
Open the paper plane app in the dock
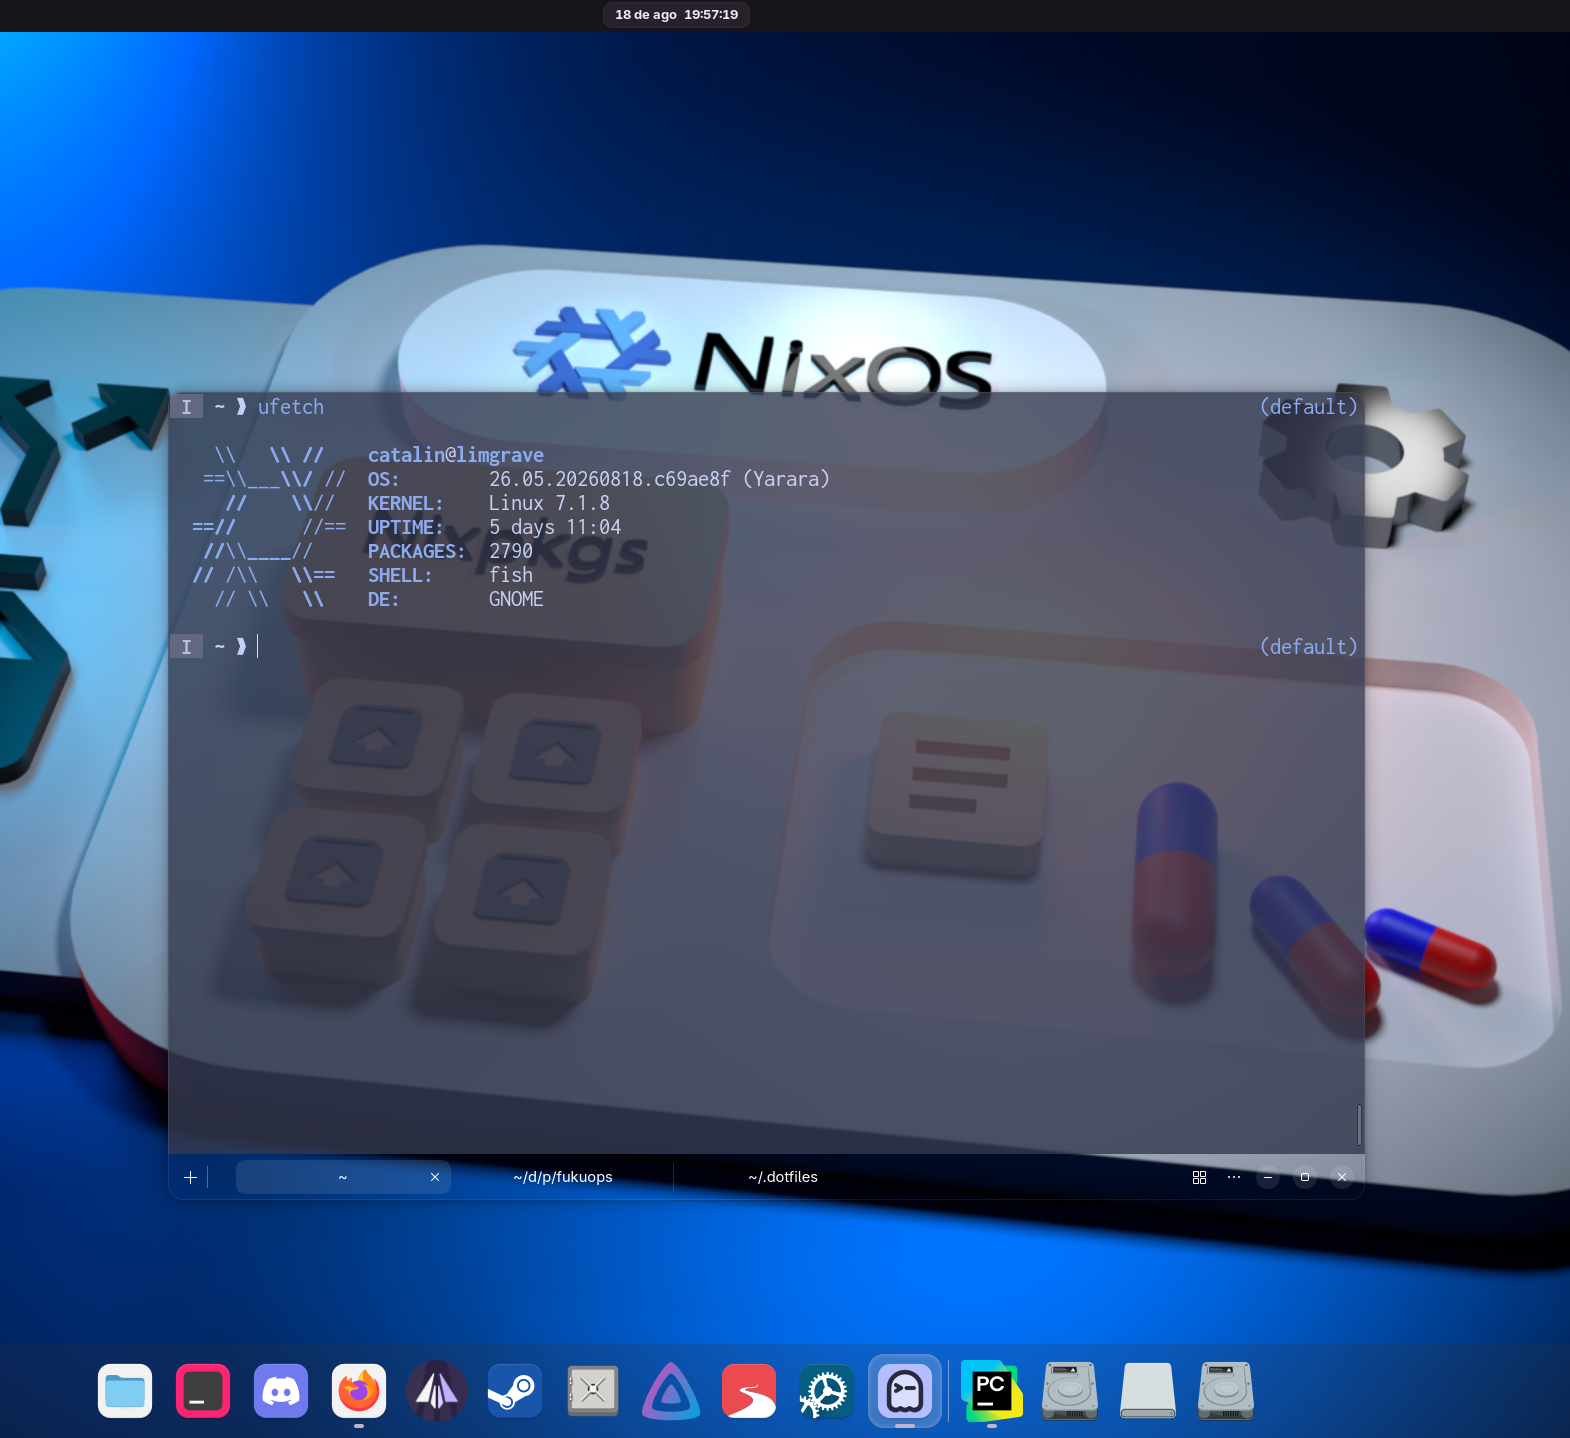click(x=437, y=1390)
